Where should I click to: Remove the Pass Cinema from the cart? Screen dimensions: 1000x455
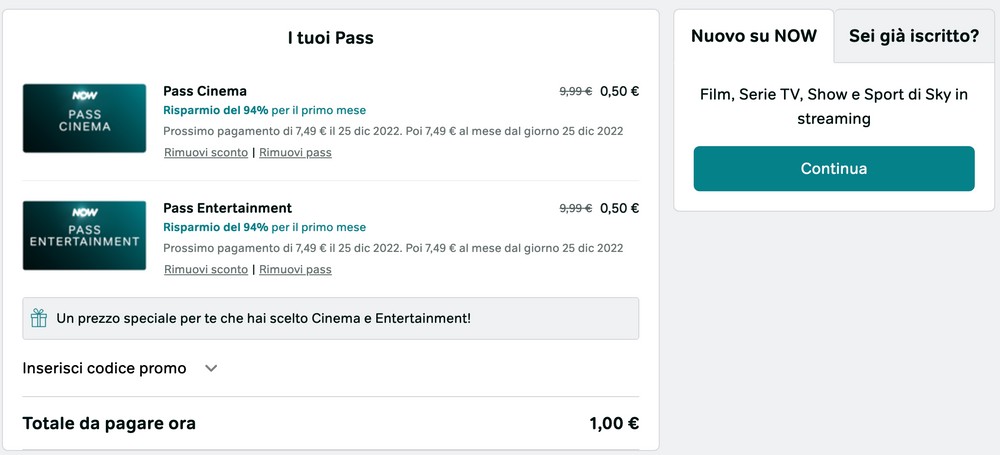pyautogui.click(x=295, y=153)
